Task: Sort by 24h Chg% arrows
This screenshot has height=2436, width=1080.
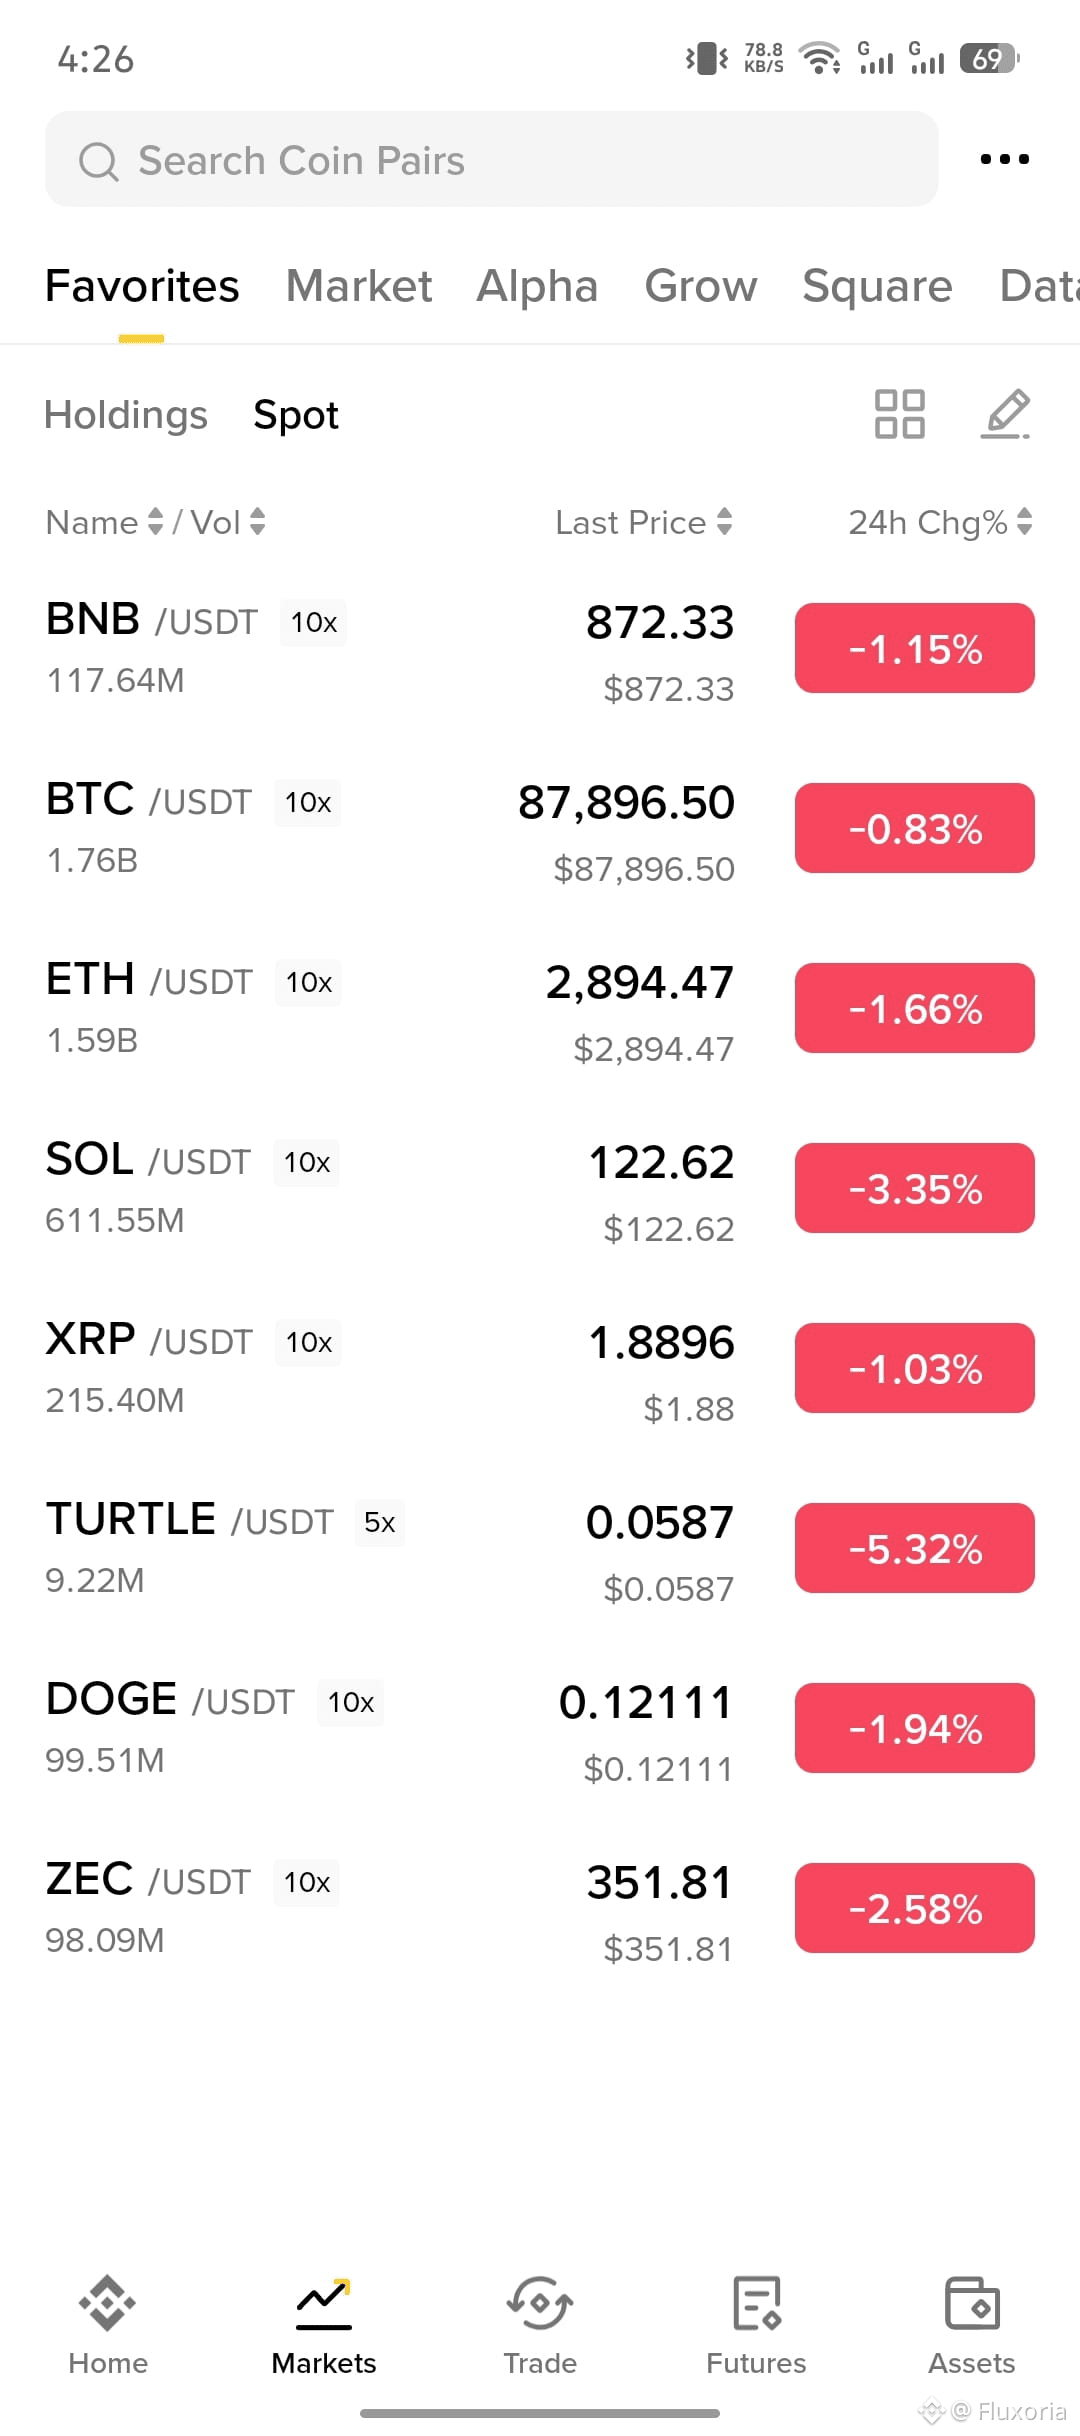Action: (x=1025, y=521)
